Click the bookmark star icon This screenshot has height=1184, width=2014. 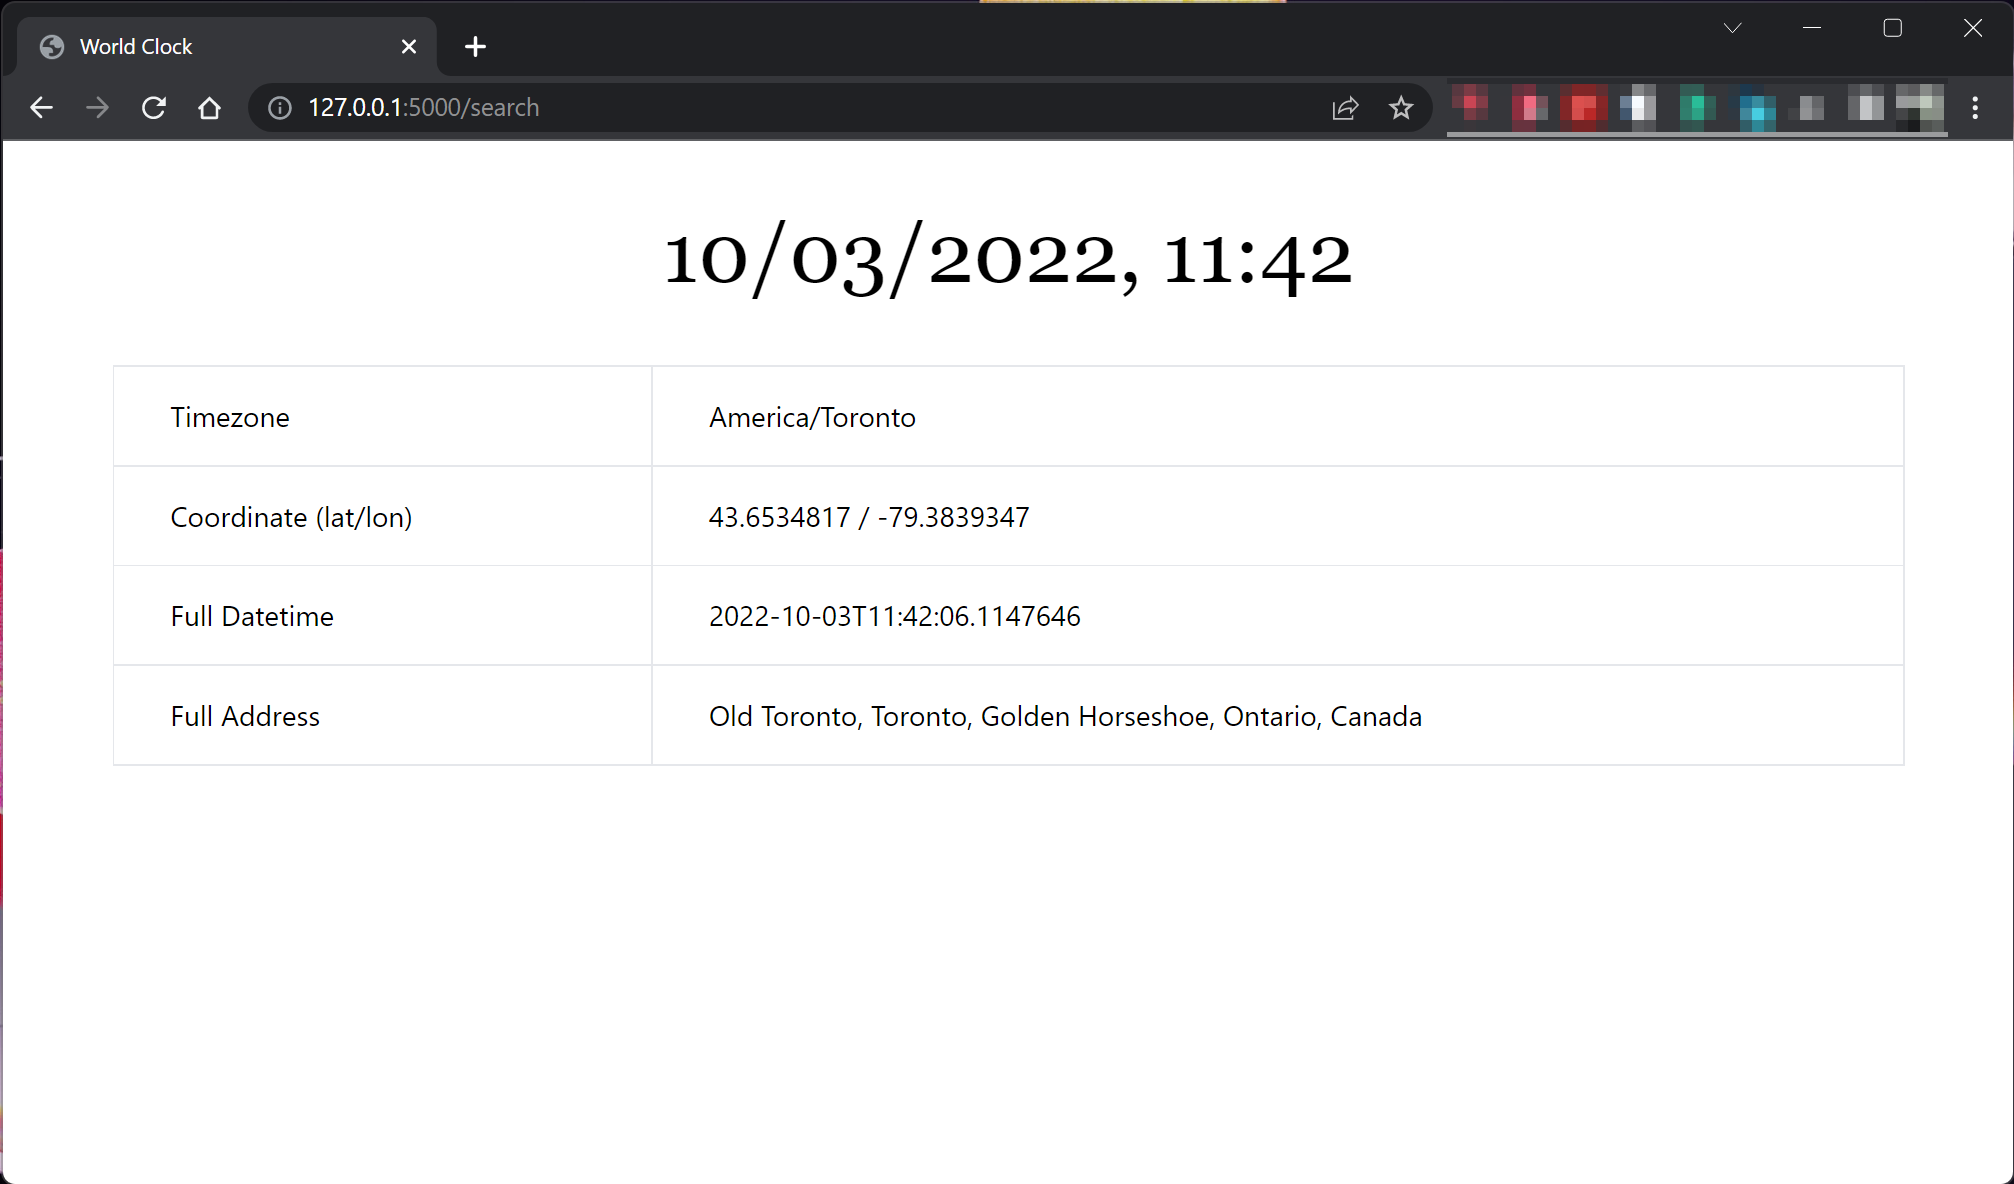[1402, 107]
